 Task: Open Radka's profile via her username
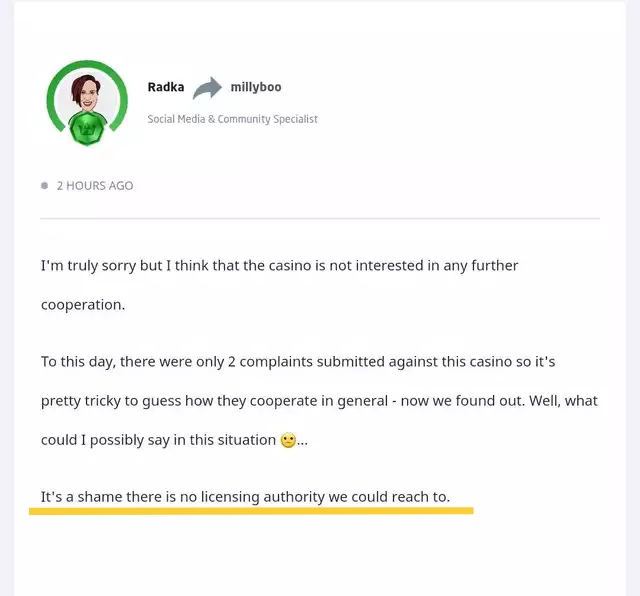pos(166,87)
